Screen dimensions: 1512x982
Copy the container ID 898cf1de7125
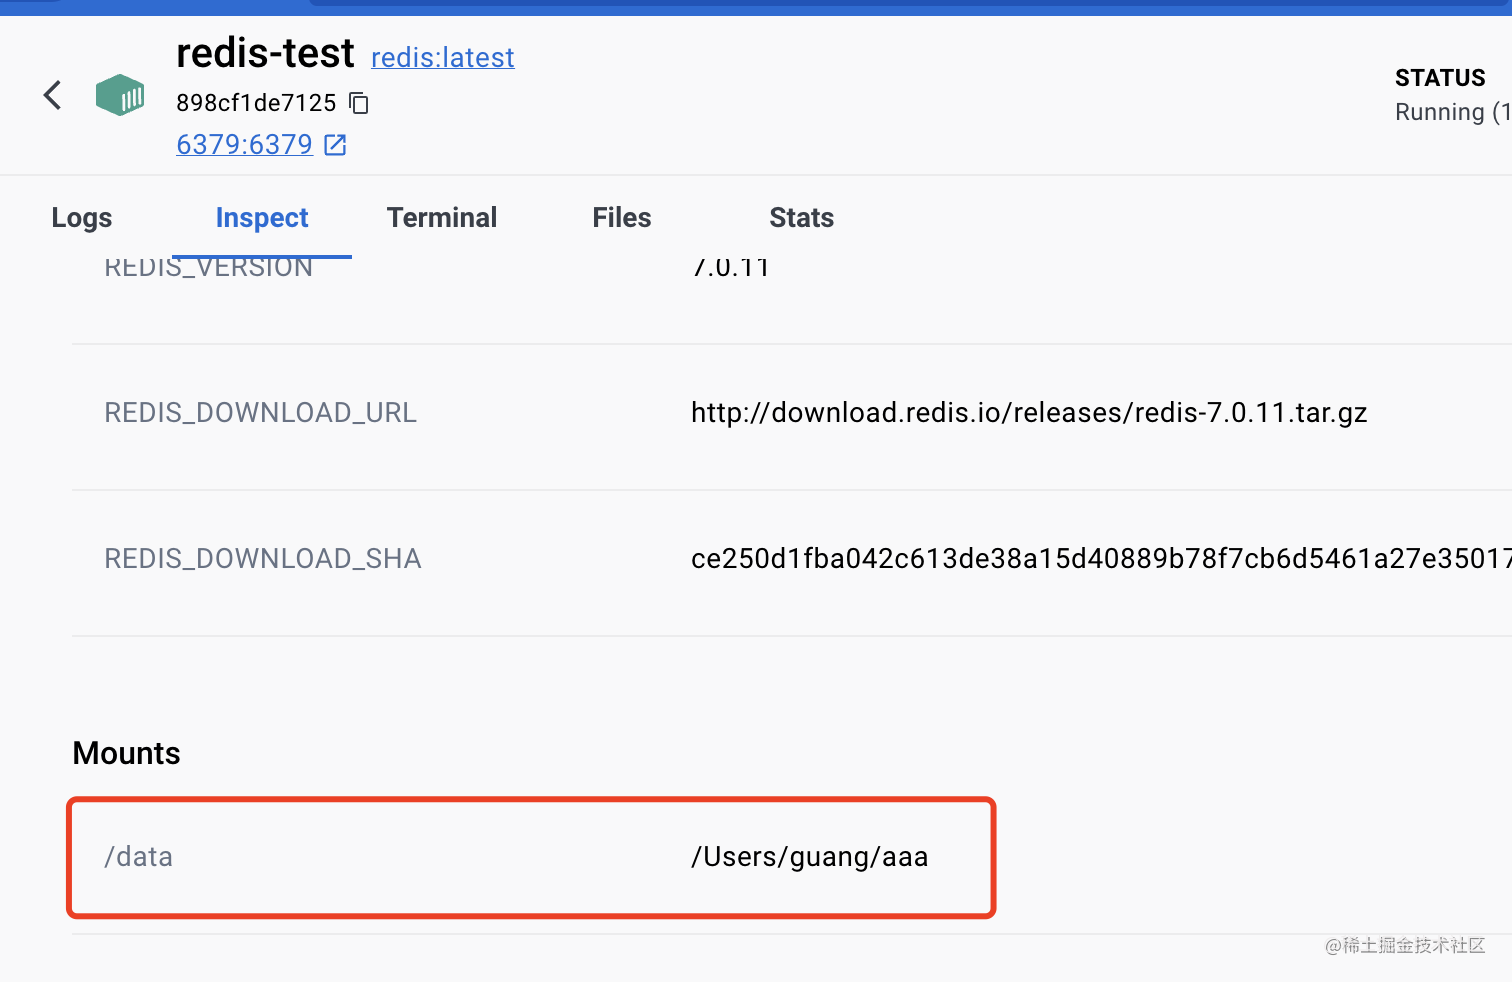[359, 103]
